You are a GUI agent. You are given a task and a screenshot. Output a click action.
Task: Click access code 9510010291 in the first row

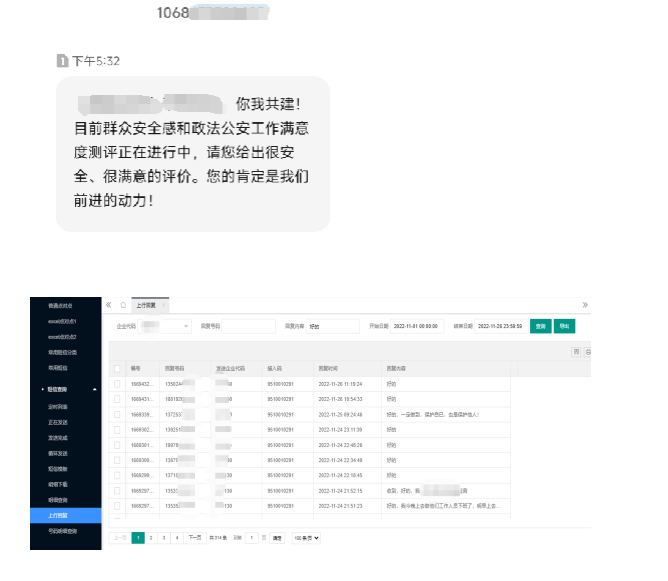[x=280, y=384]
